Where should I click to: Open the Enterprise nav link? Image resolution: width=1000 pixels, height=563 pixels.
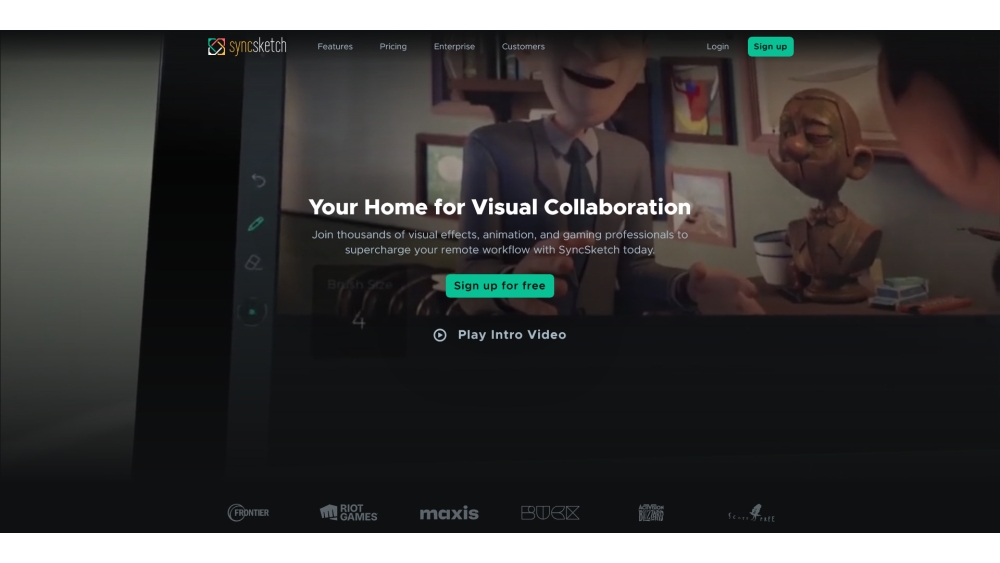point(454,47)
